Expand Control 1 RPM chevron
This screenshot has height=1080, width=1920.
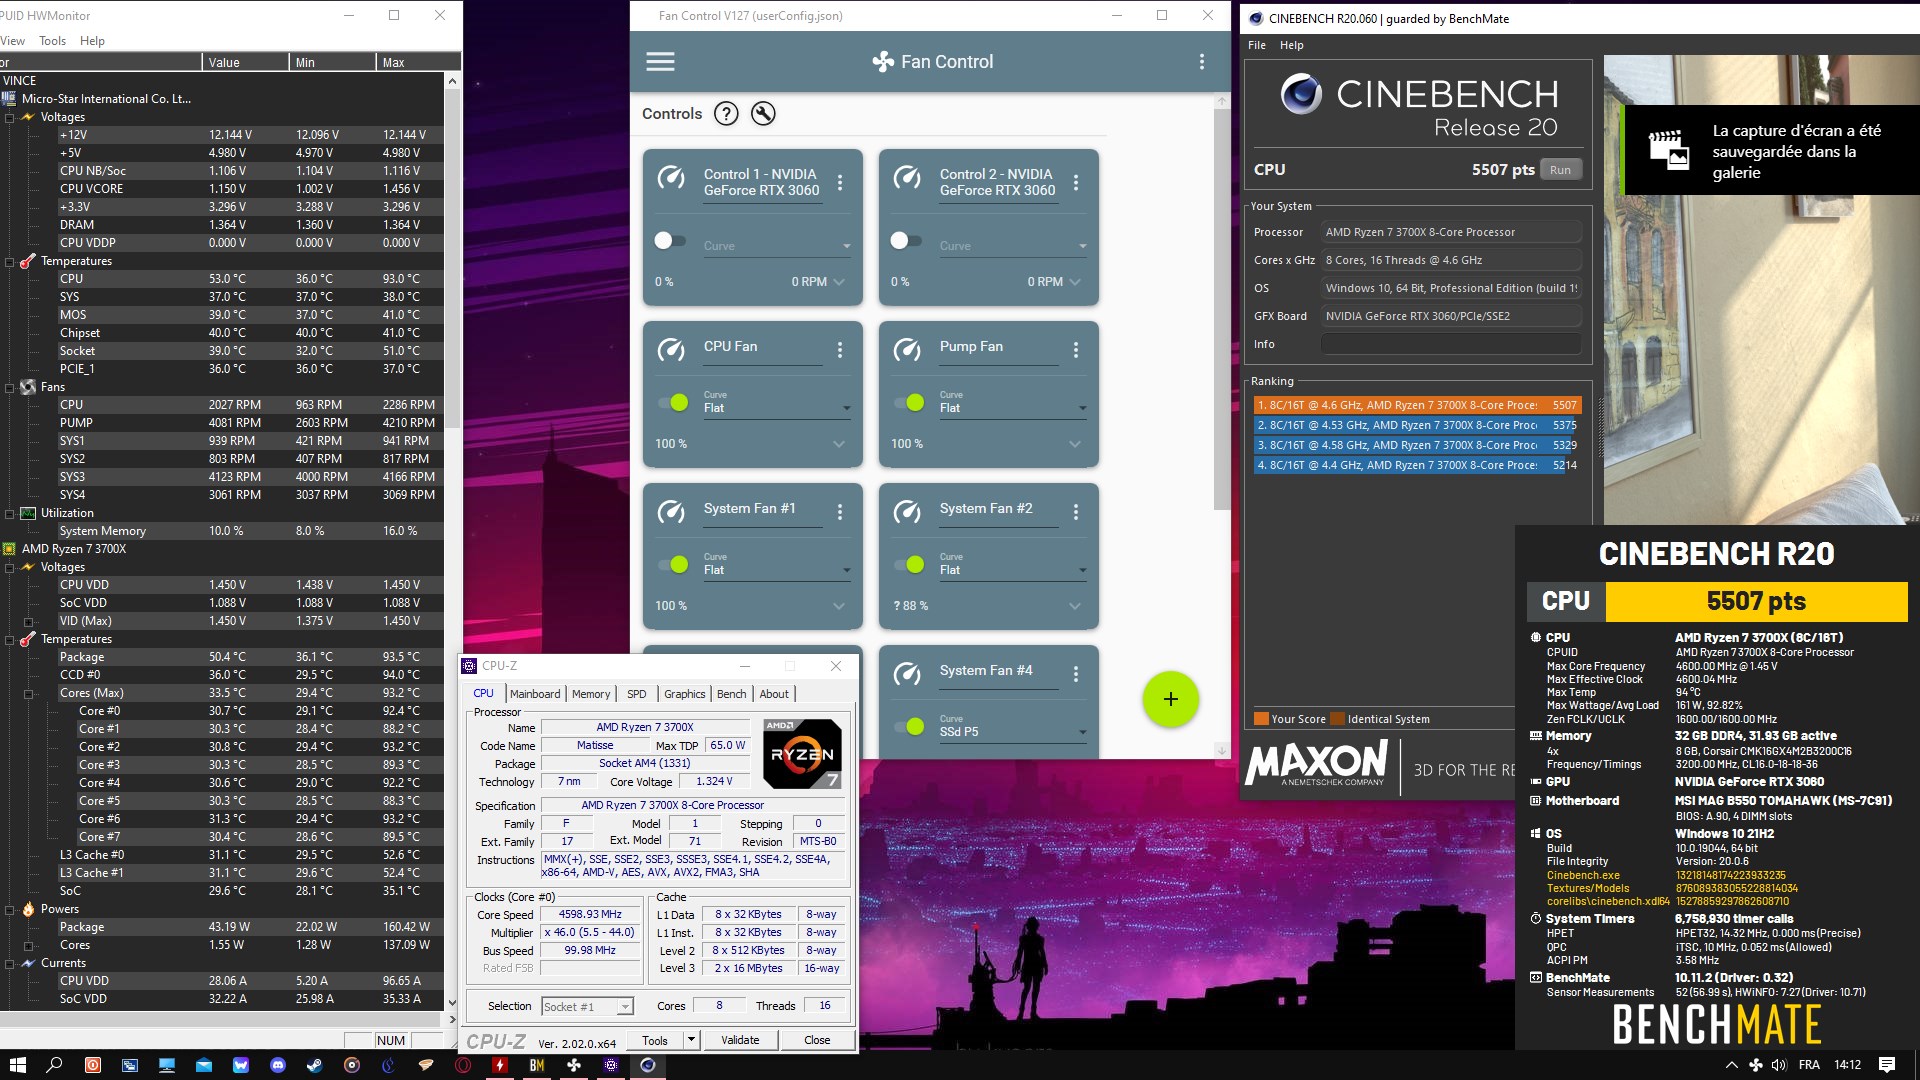pos(839,282)
